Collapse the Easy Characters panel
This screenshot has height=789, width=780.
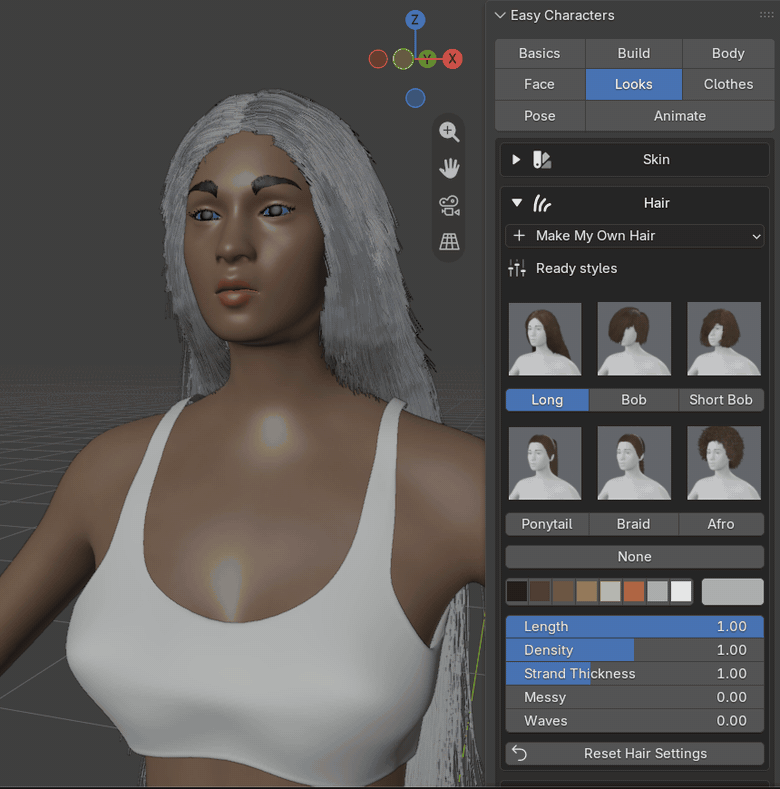pos(500,15)
